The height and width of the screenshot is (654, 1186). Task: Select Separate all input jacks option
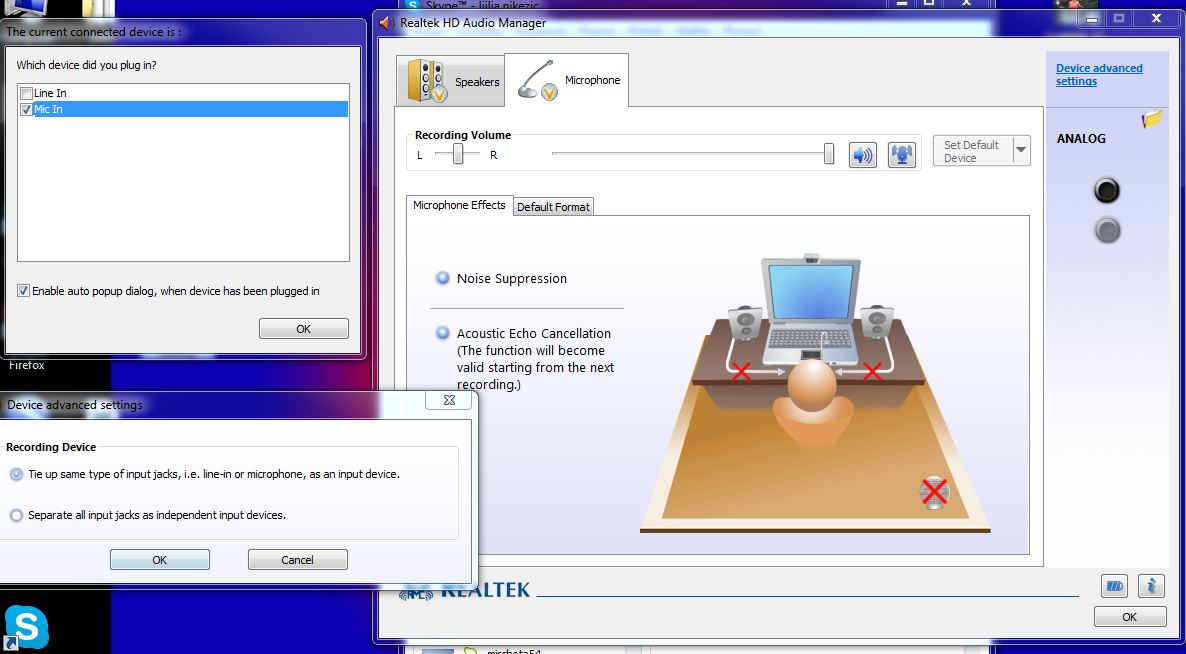17,515
